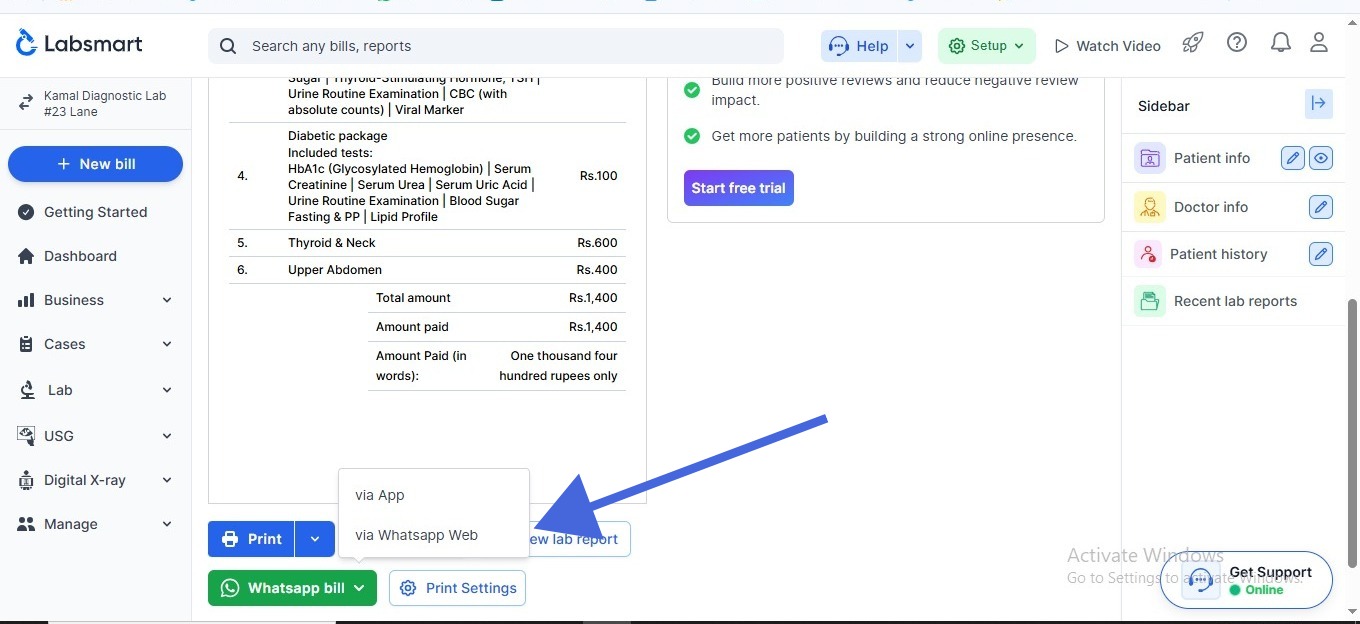Expand the Digital X-ray menu chevron
This screenshot has width=1360, height=624.
pos(167,480)
